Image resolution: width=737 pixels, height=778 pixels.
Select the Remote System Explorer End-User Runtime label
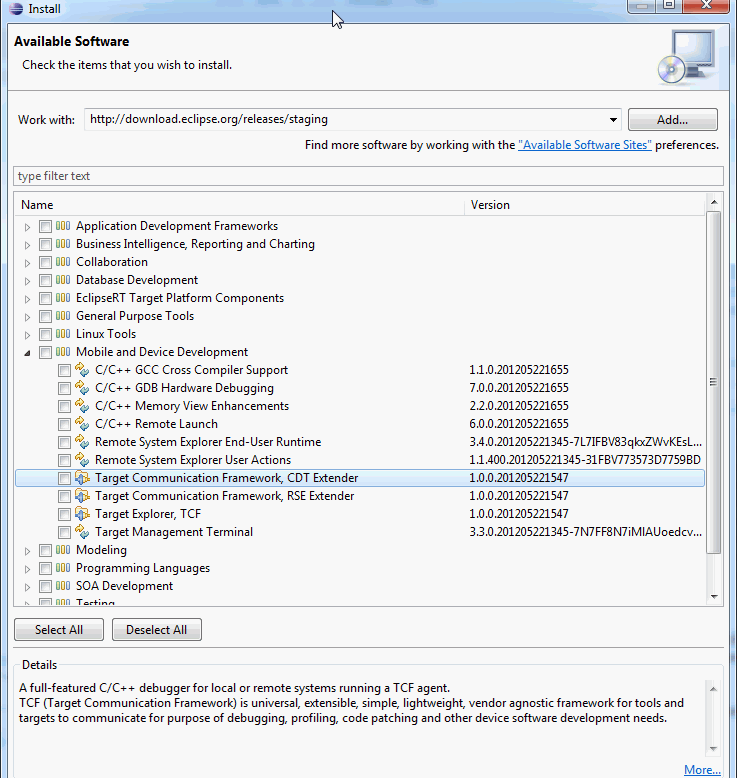coord(208,442)
